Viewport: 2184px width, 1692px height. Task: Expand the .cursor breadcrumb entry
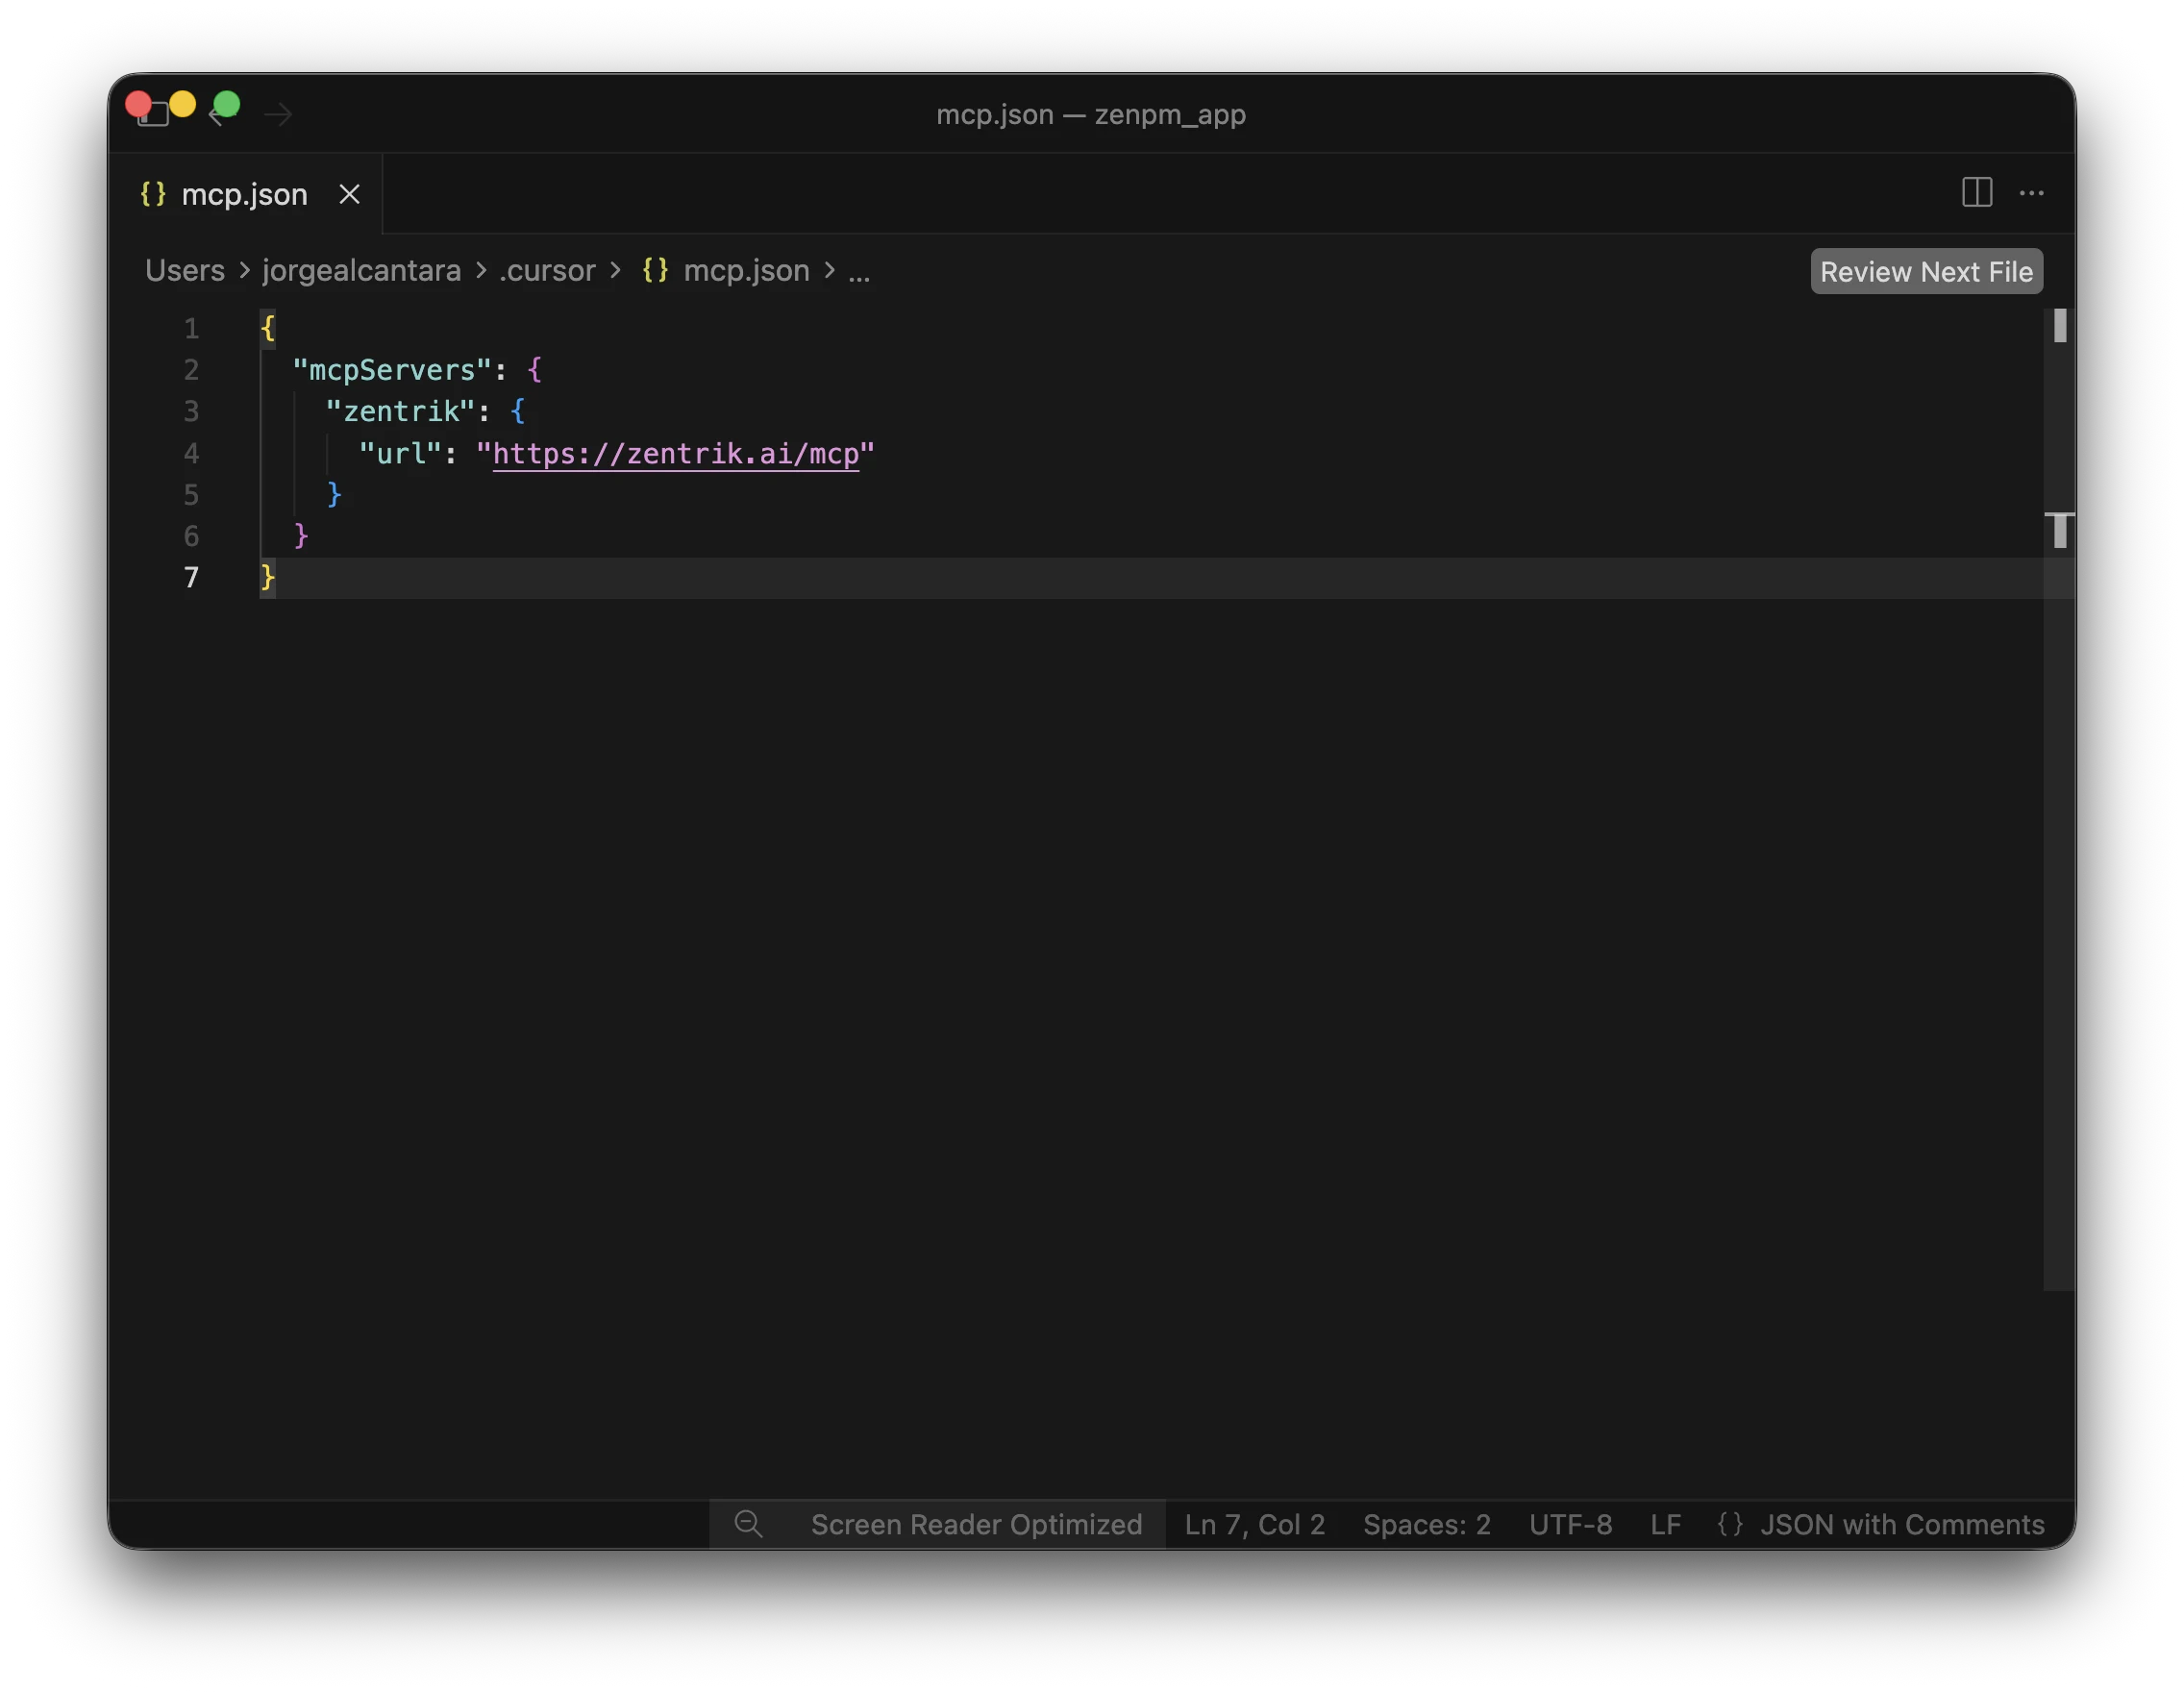(546, 270)
